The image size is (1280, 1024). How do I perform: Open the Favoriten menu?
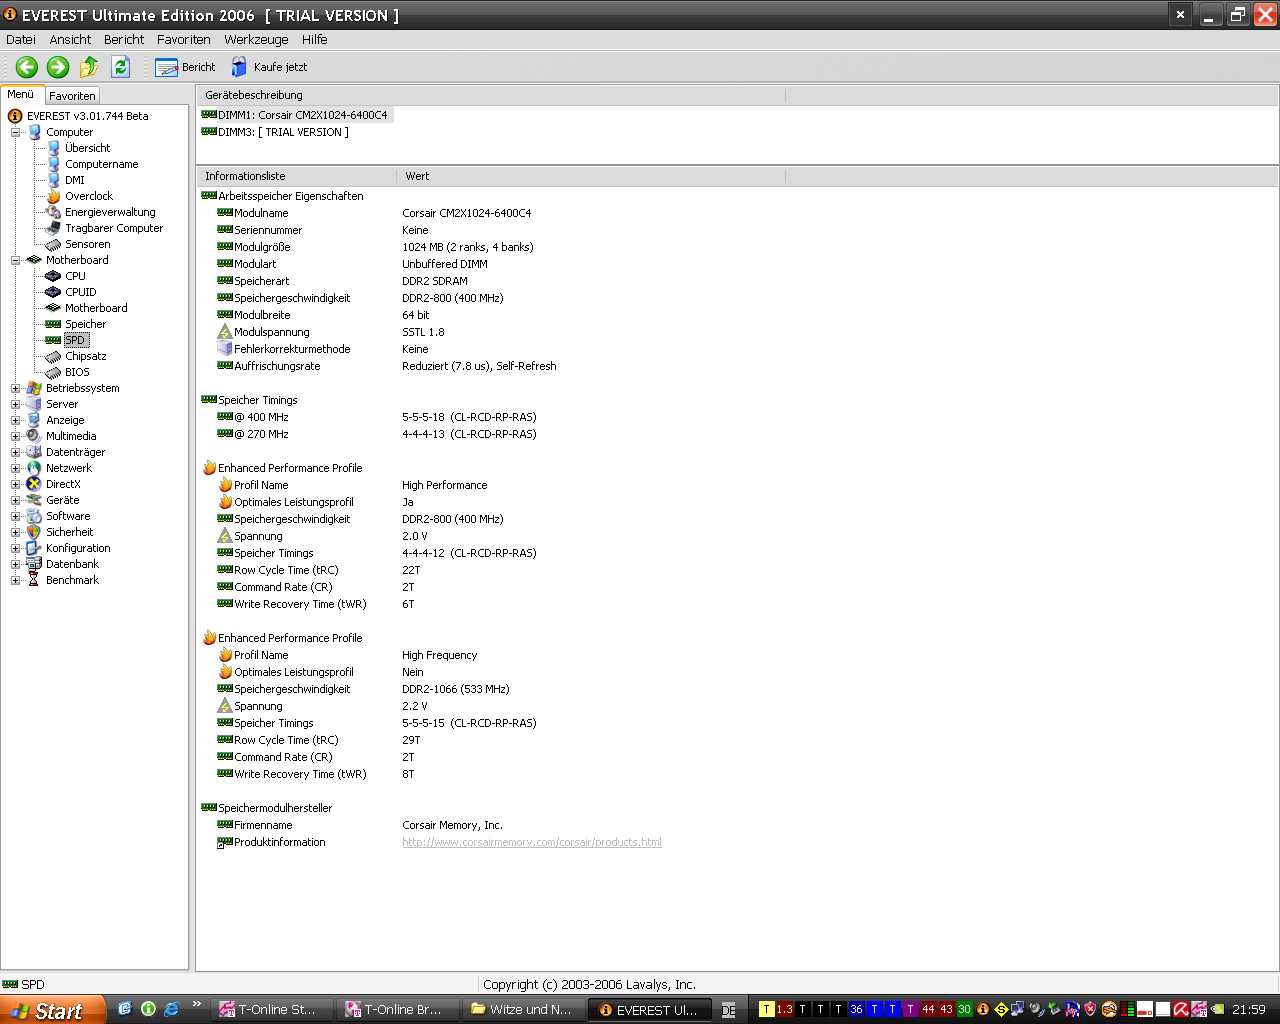coord(184,40)
